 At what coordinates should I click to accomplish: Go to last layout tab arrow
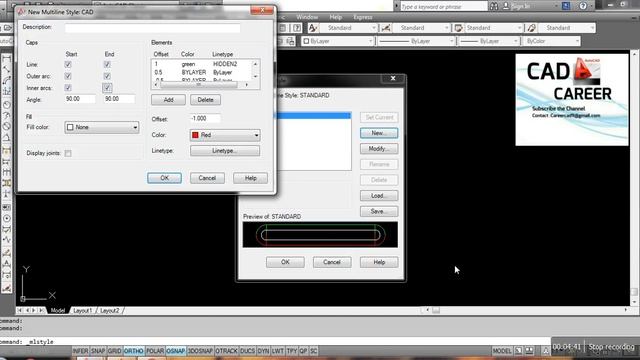tap(41, 311)
